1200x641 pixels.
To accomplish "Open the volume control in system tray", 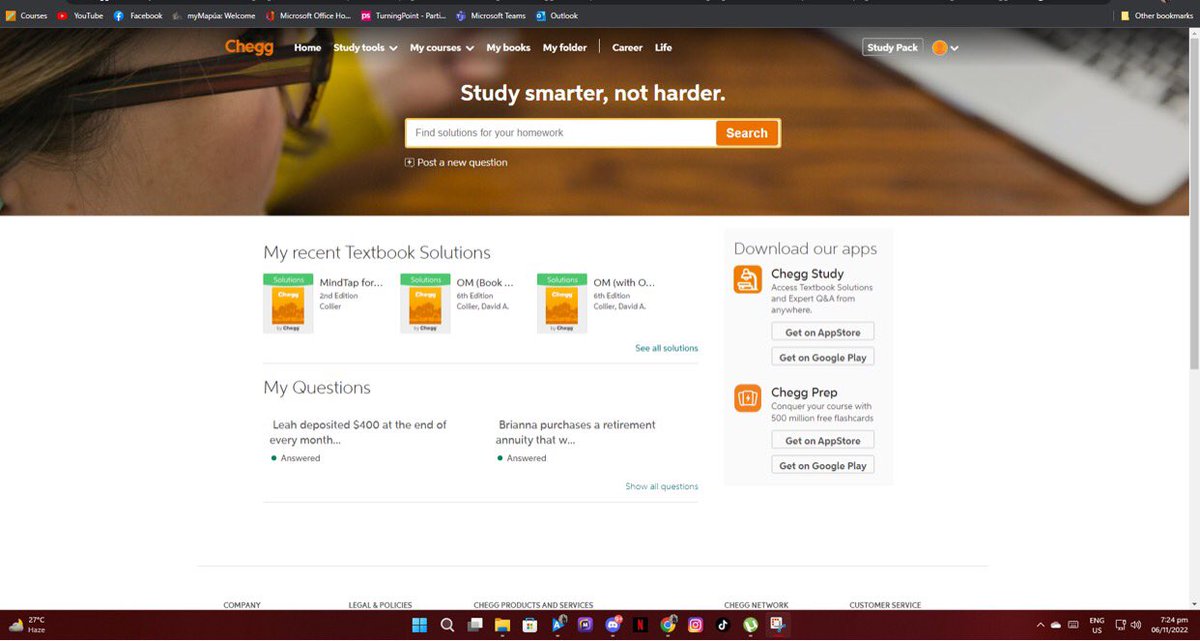I will (x=1136, y=625).
